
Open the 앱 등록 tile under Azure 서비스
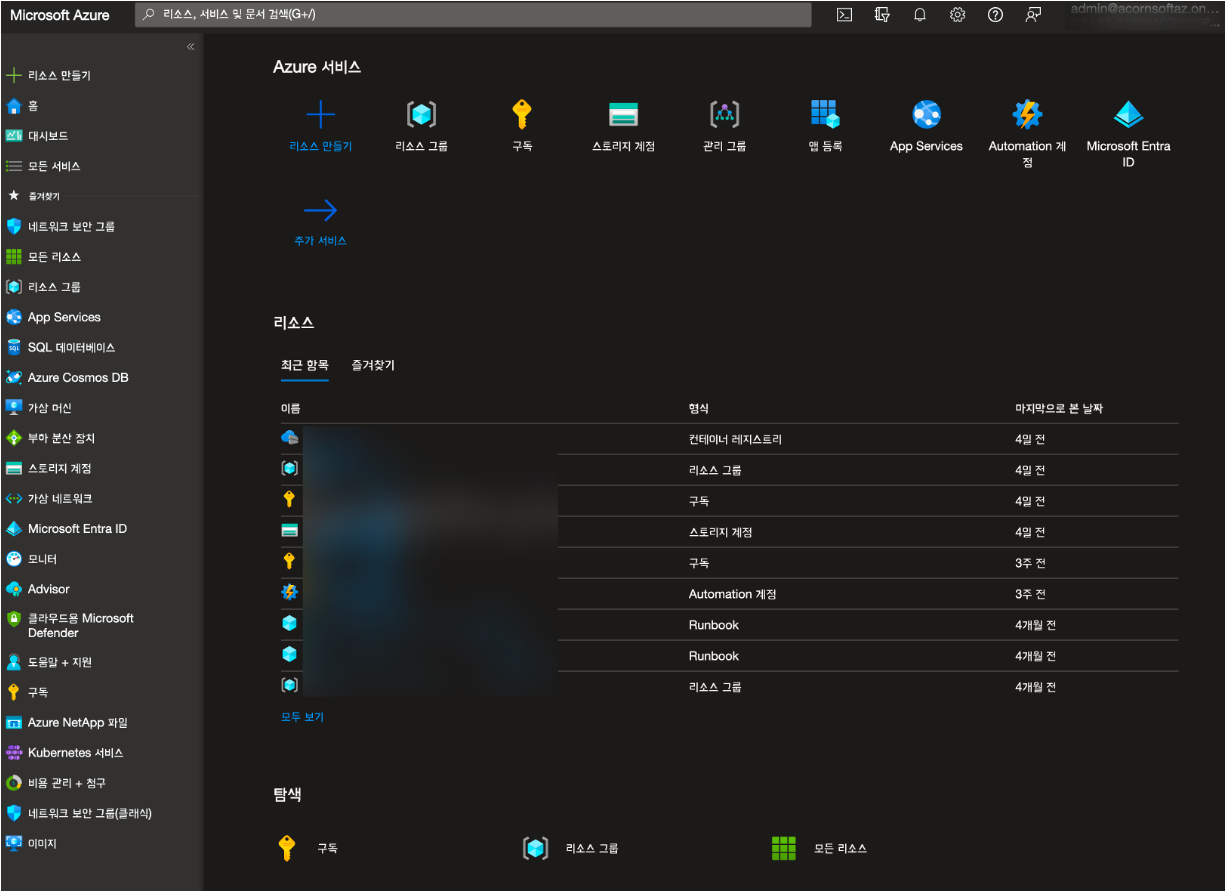pos(825,126)
